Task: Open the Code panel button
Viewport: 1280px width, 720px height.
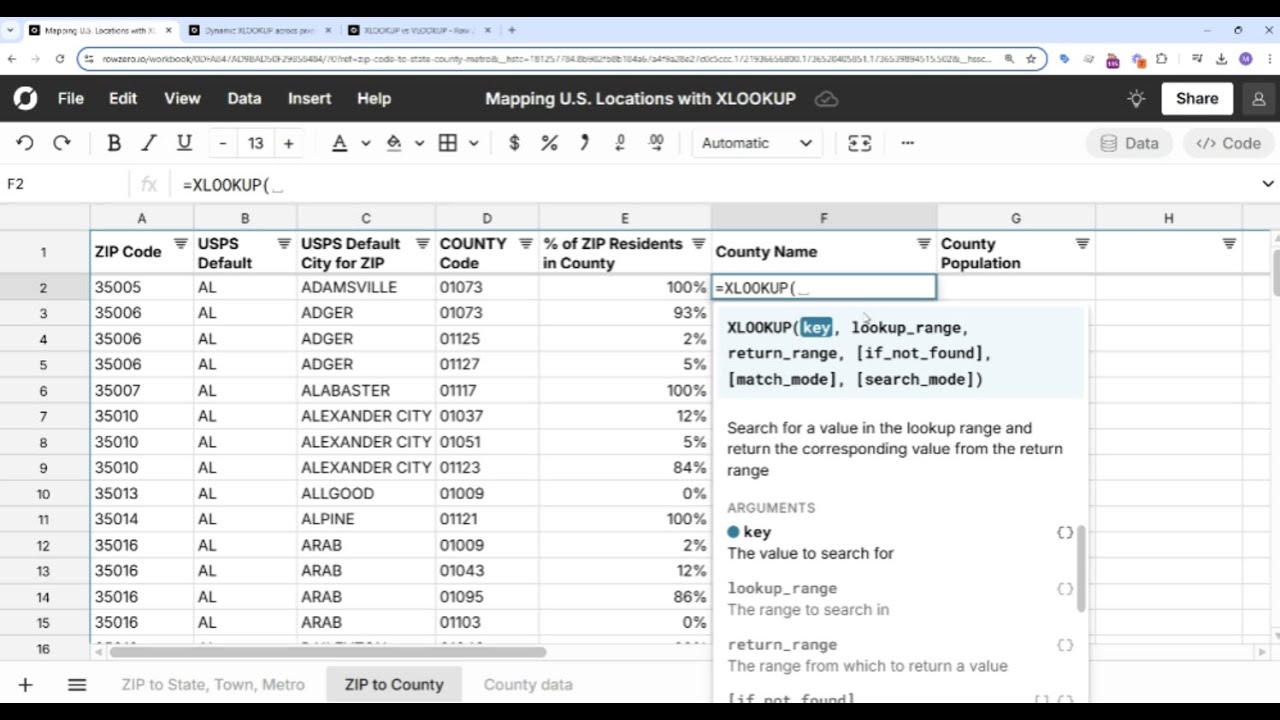Action: pos(1229,143)
